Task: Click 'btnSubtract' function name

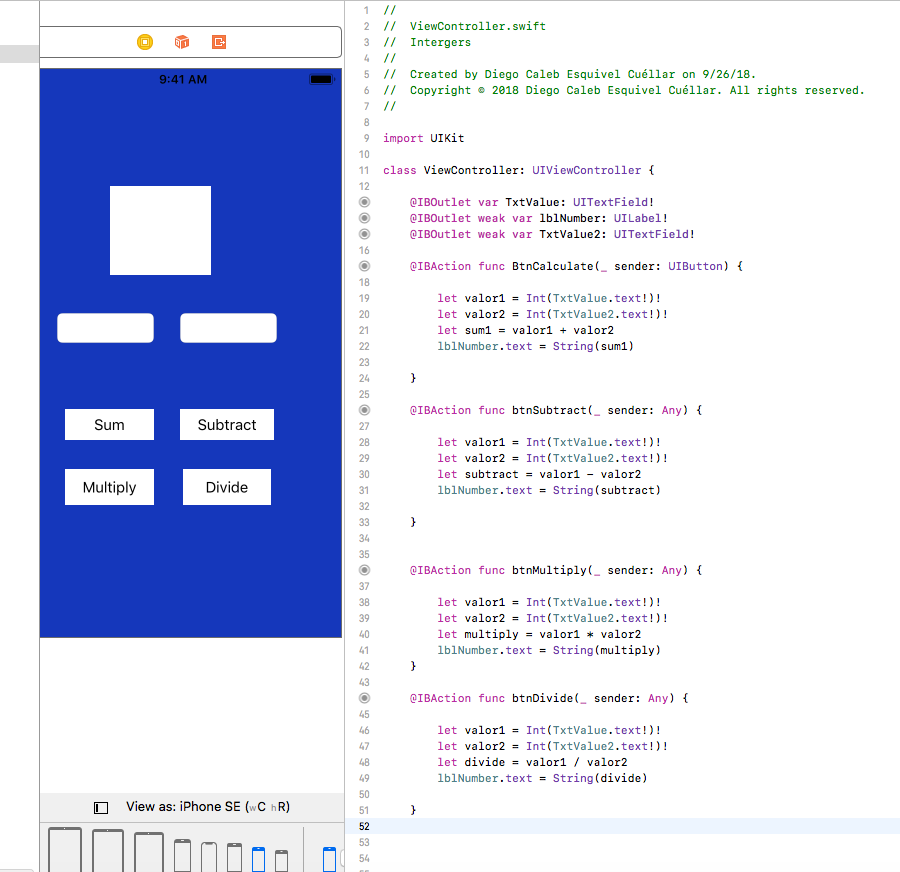Action: click(549, 410)
